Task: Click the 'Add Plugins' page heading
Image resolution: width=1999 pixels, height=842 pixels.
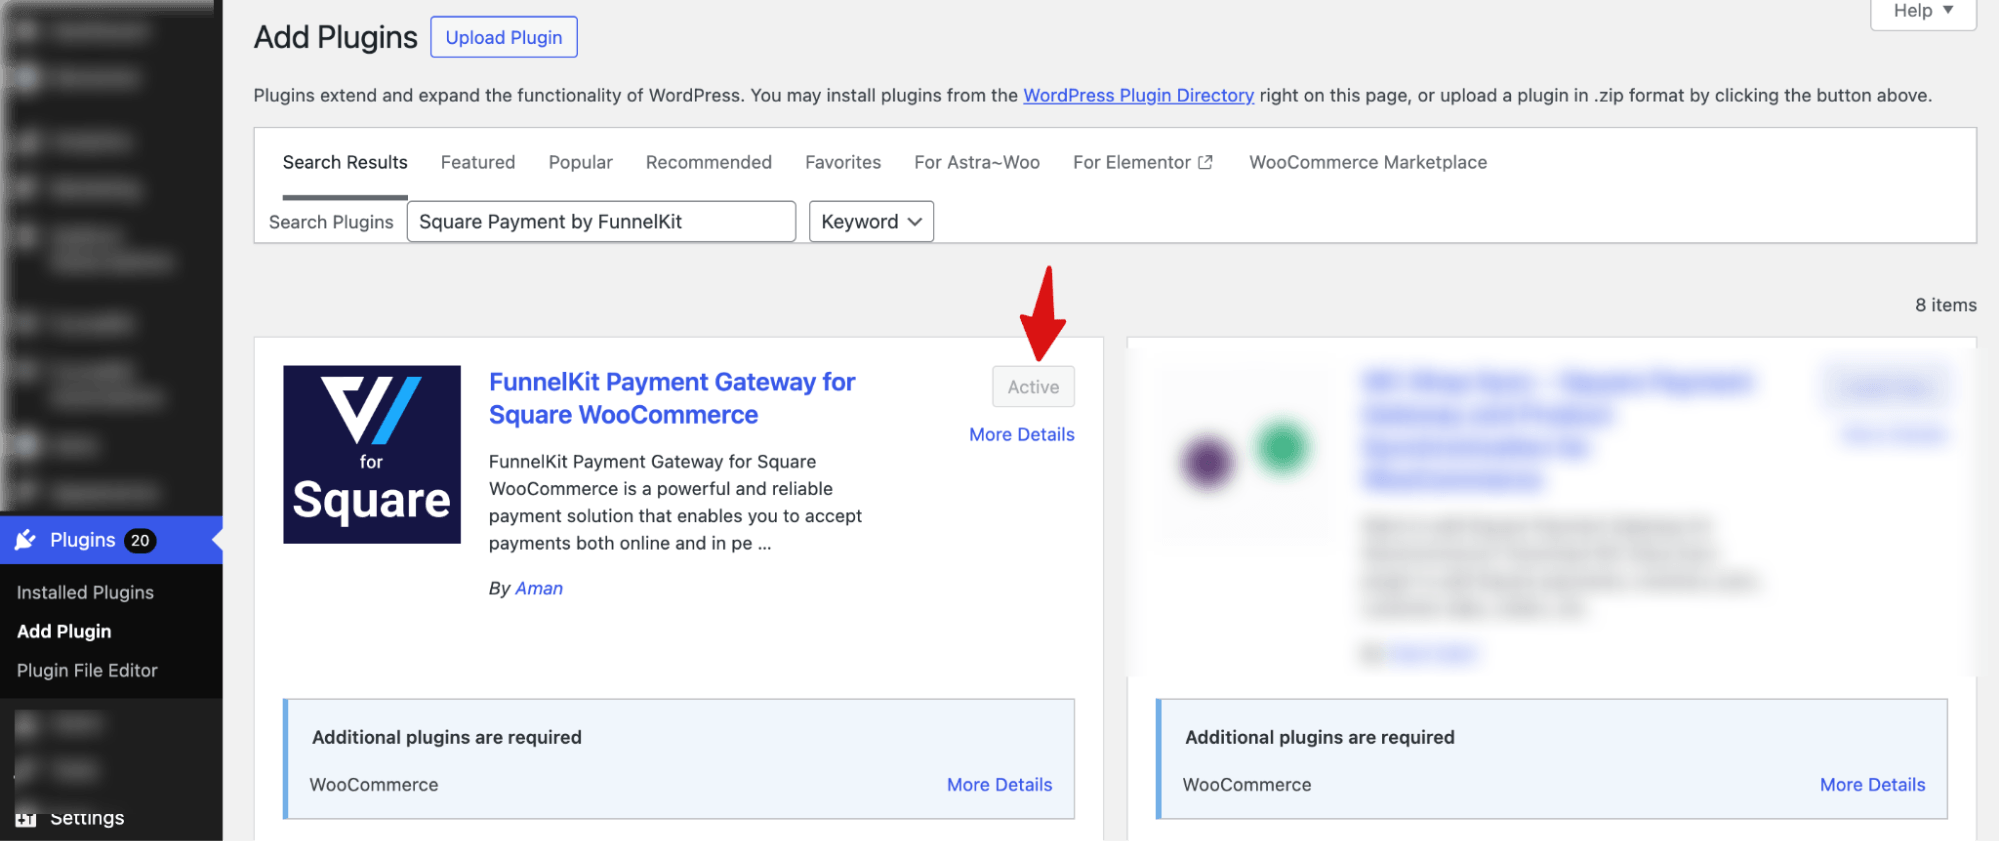Action: tap(335, 37)
